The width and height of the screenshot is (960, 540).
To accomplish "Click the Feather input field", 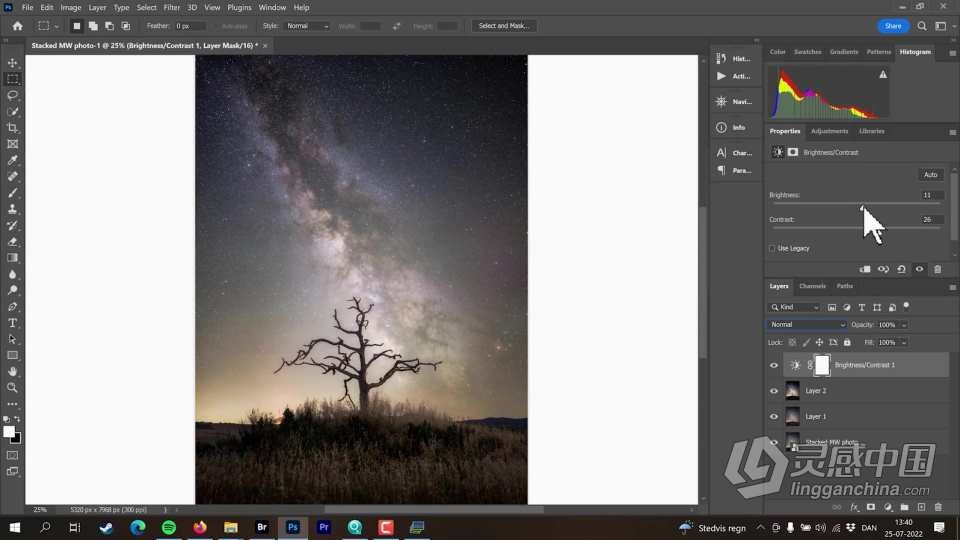I will [190, 26].
